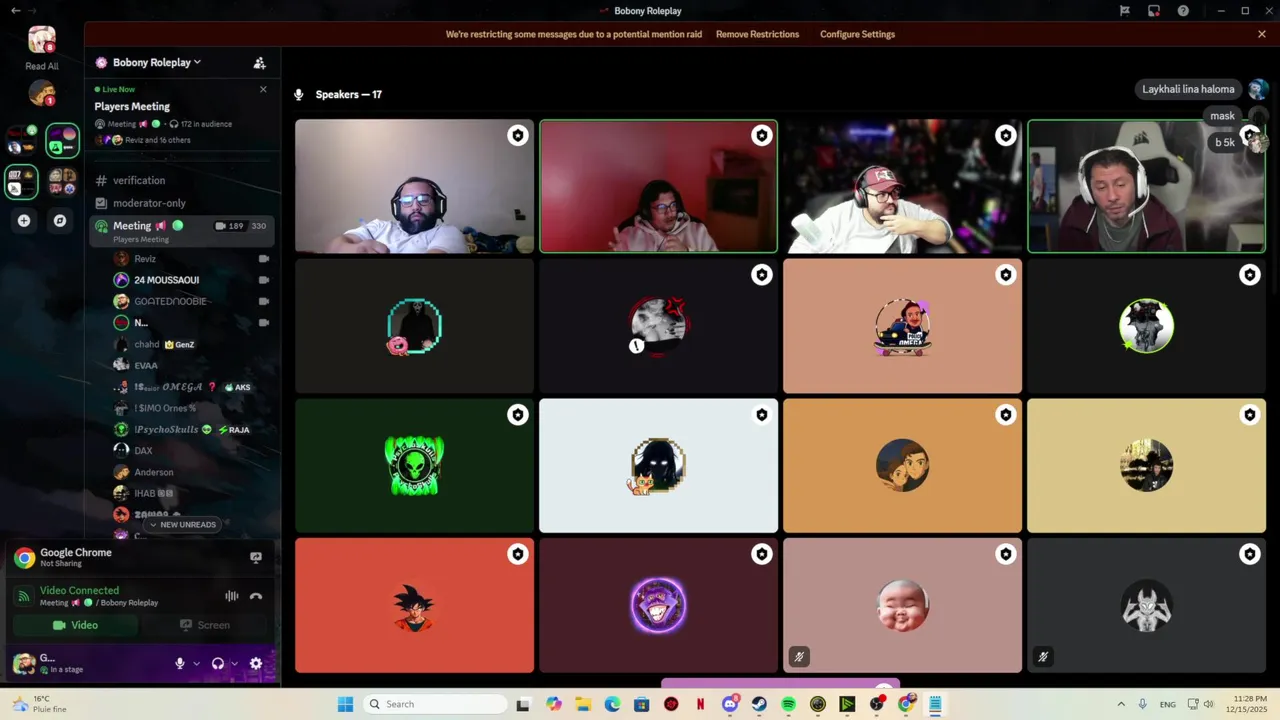Image resolution: width=1280 pixels, height=720 pixels.
Task: Click purple monkey avatar speaker tile
Action: coord(658,606)
